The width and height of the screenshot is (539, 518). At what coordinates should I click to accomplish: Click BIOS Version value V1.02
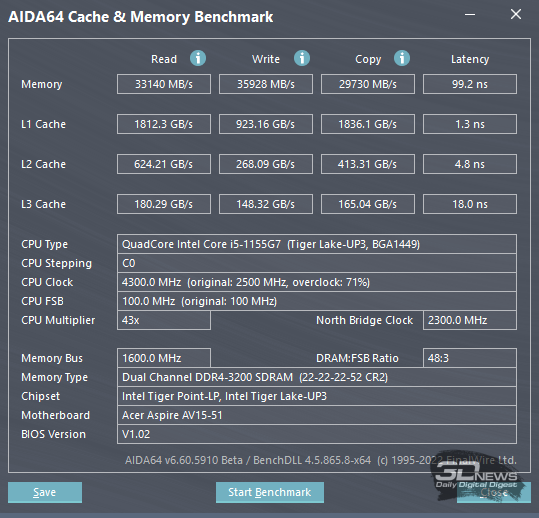317,434
